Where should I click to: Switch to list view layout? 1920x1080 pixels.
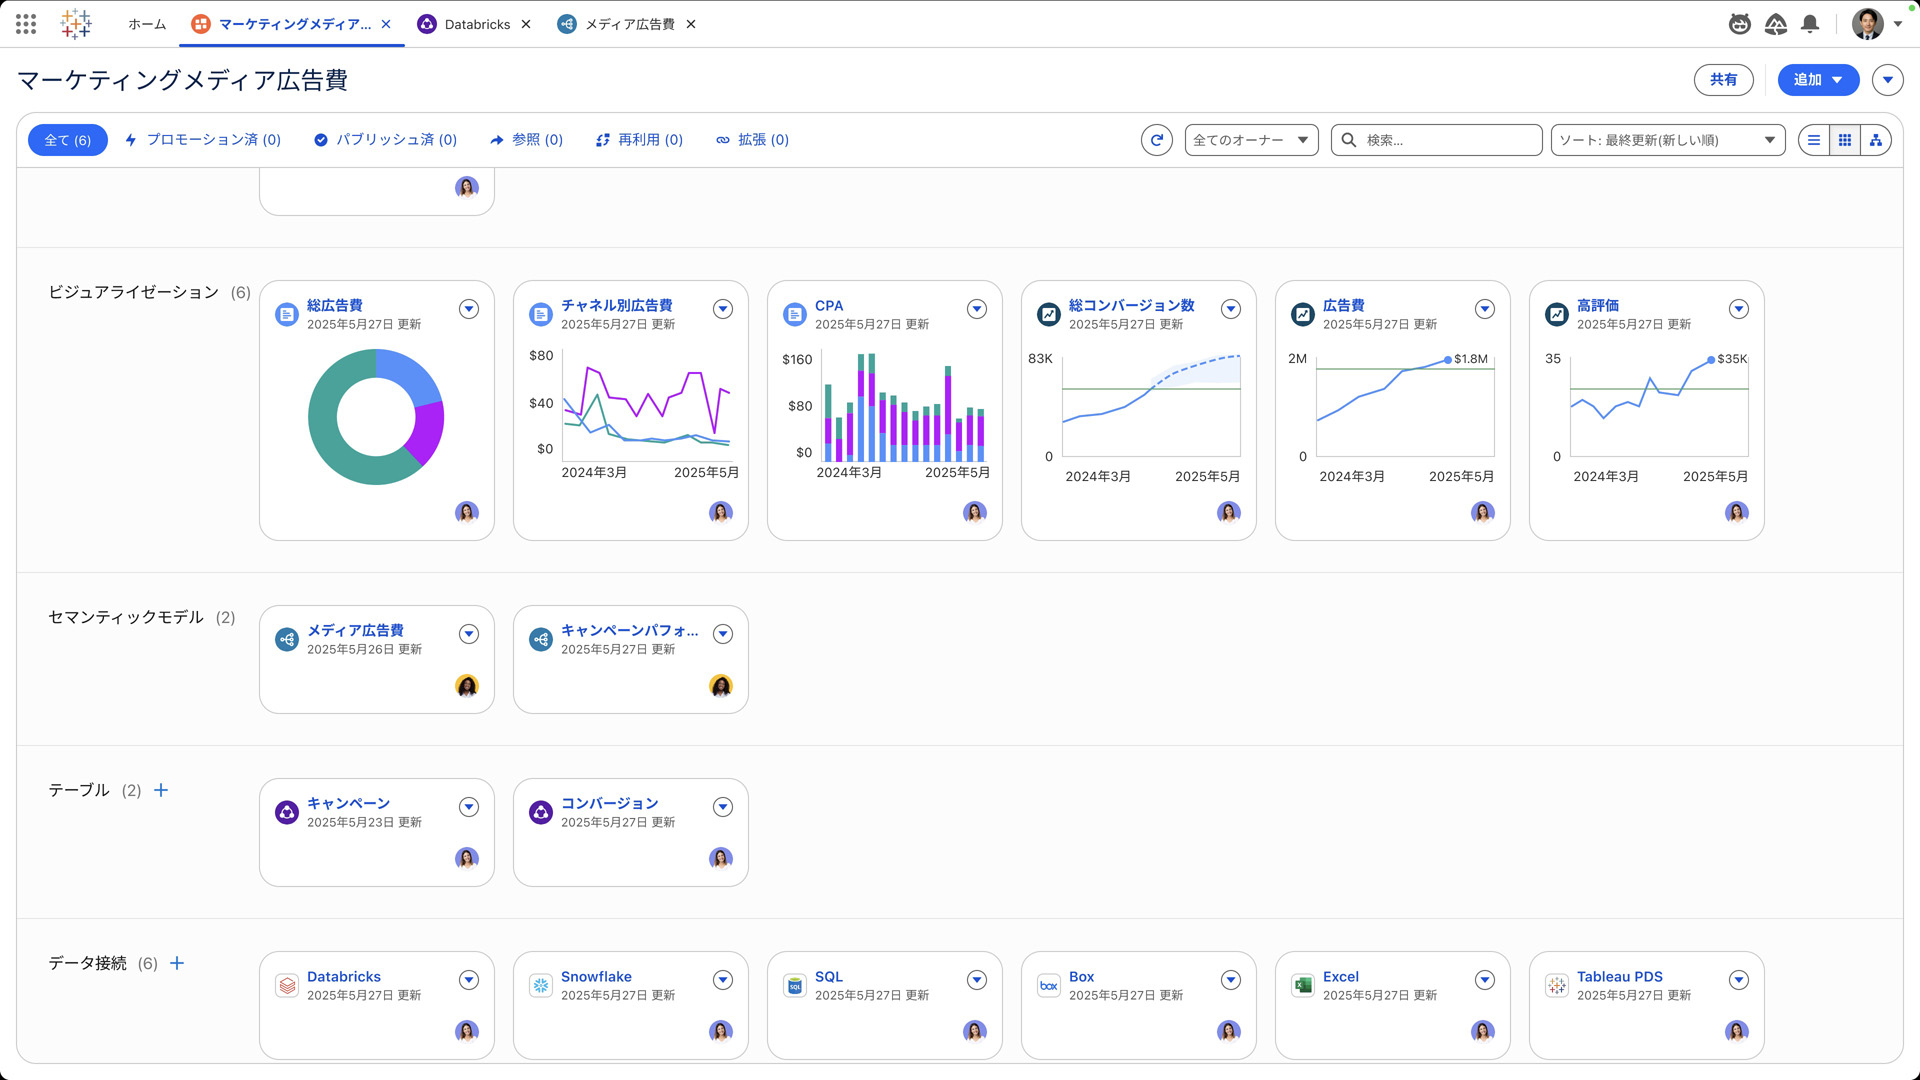click(x=1813, y=140)
